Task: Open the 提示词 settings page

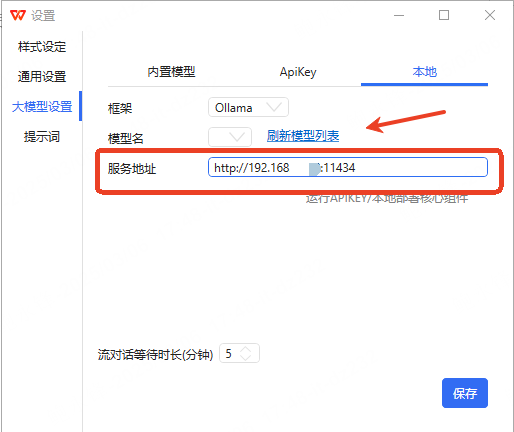Action: [42, 137]
